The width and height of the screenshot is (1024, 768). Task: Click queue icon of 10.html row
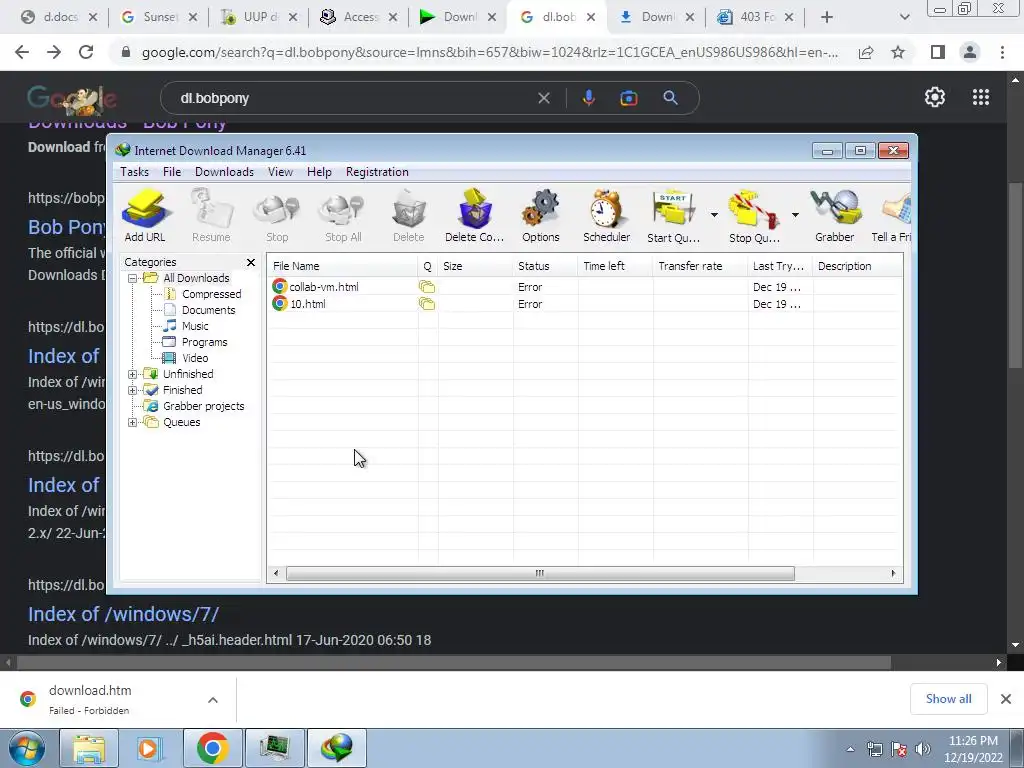427,304
